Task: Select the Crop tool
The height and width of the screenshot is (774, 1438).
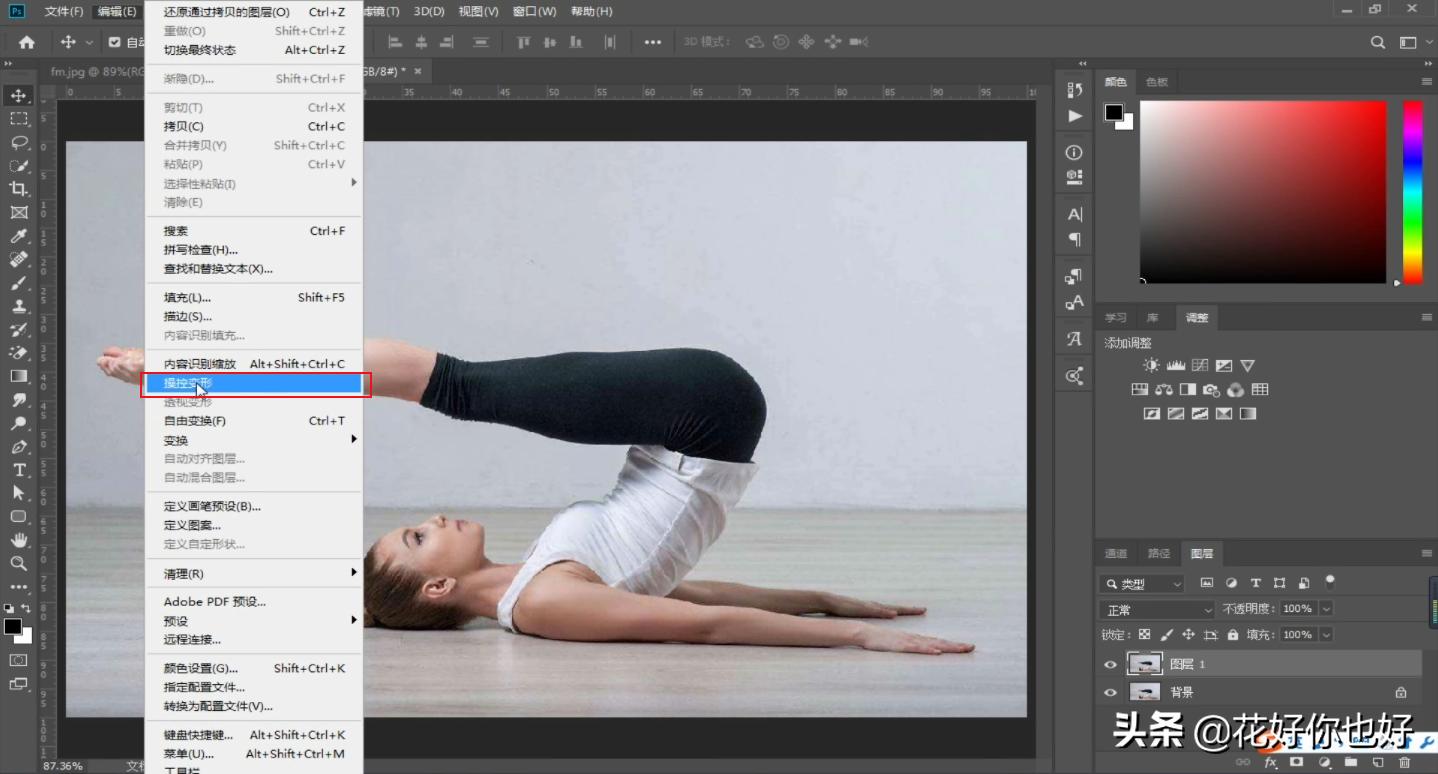Action: (18, 189)
